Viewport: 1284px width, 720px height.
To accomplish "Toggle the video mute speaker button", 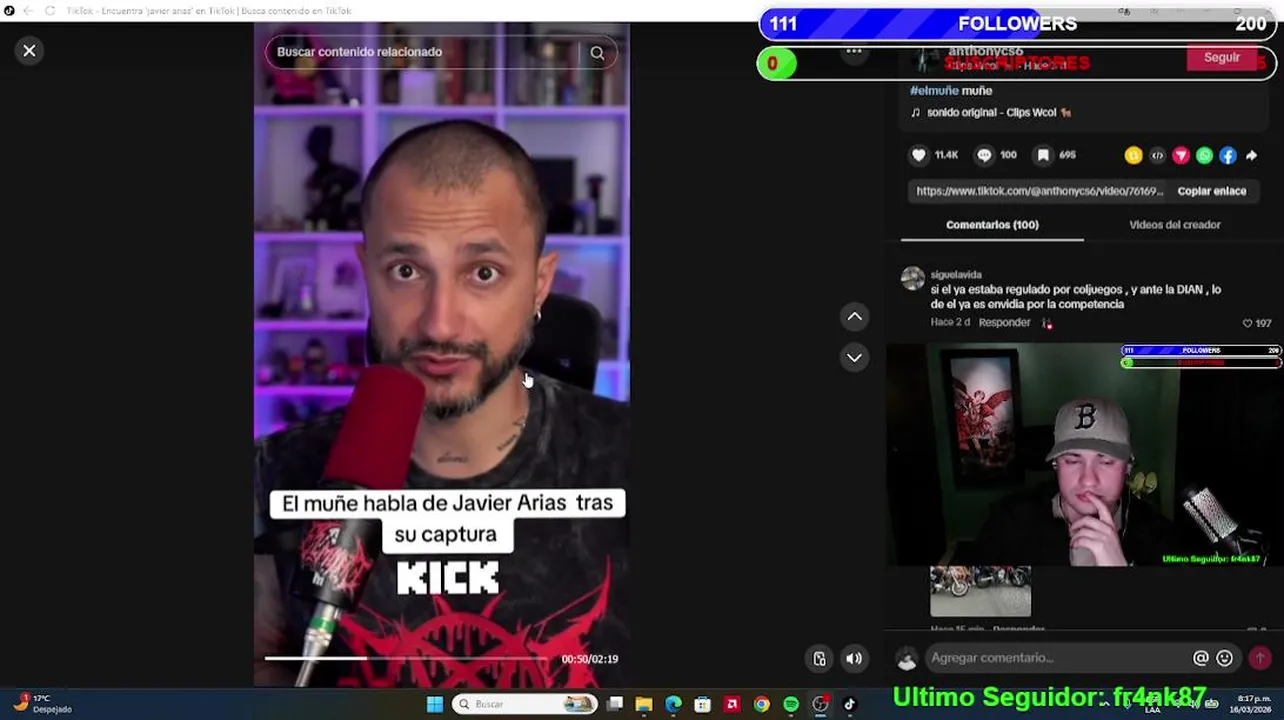I will coord(854,658).
